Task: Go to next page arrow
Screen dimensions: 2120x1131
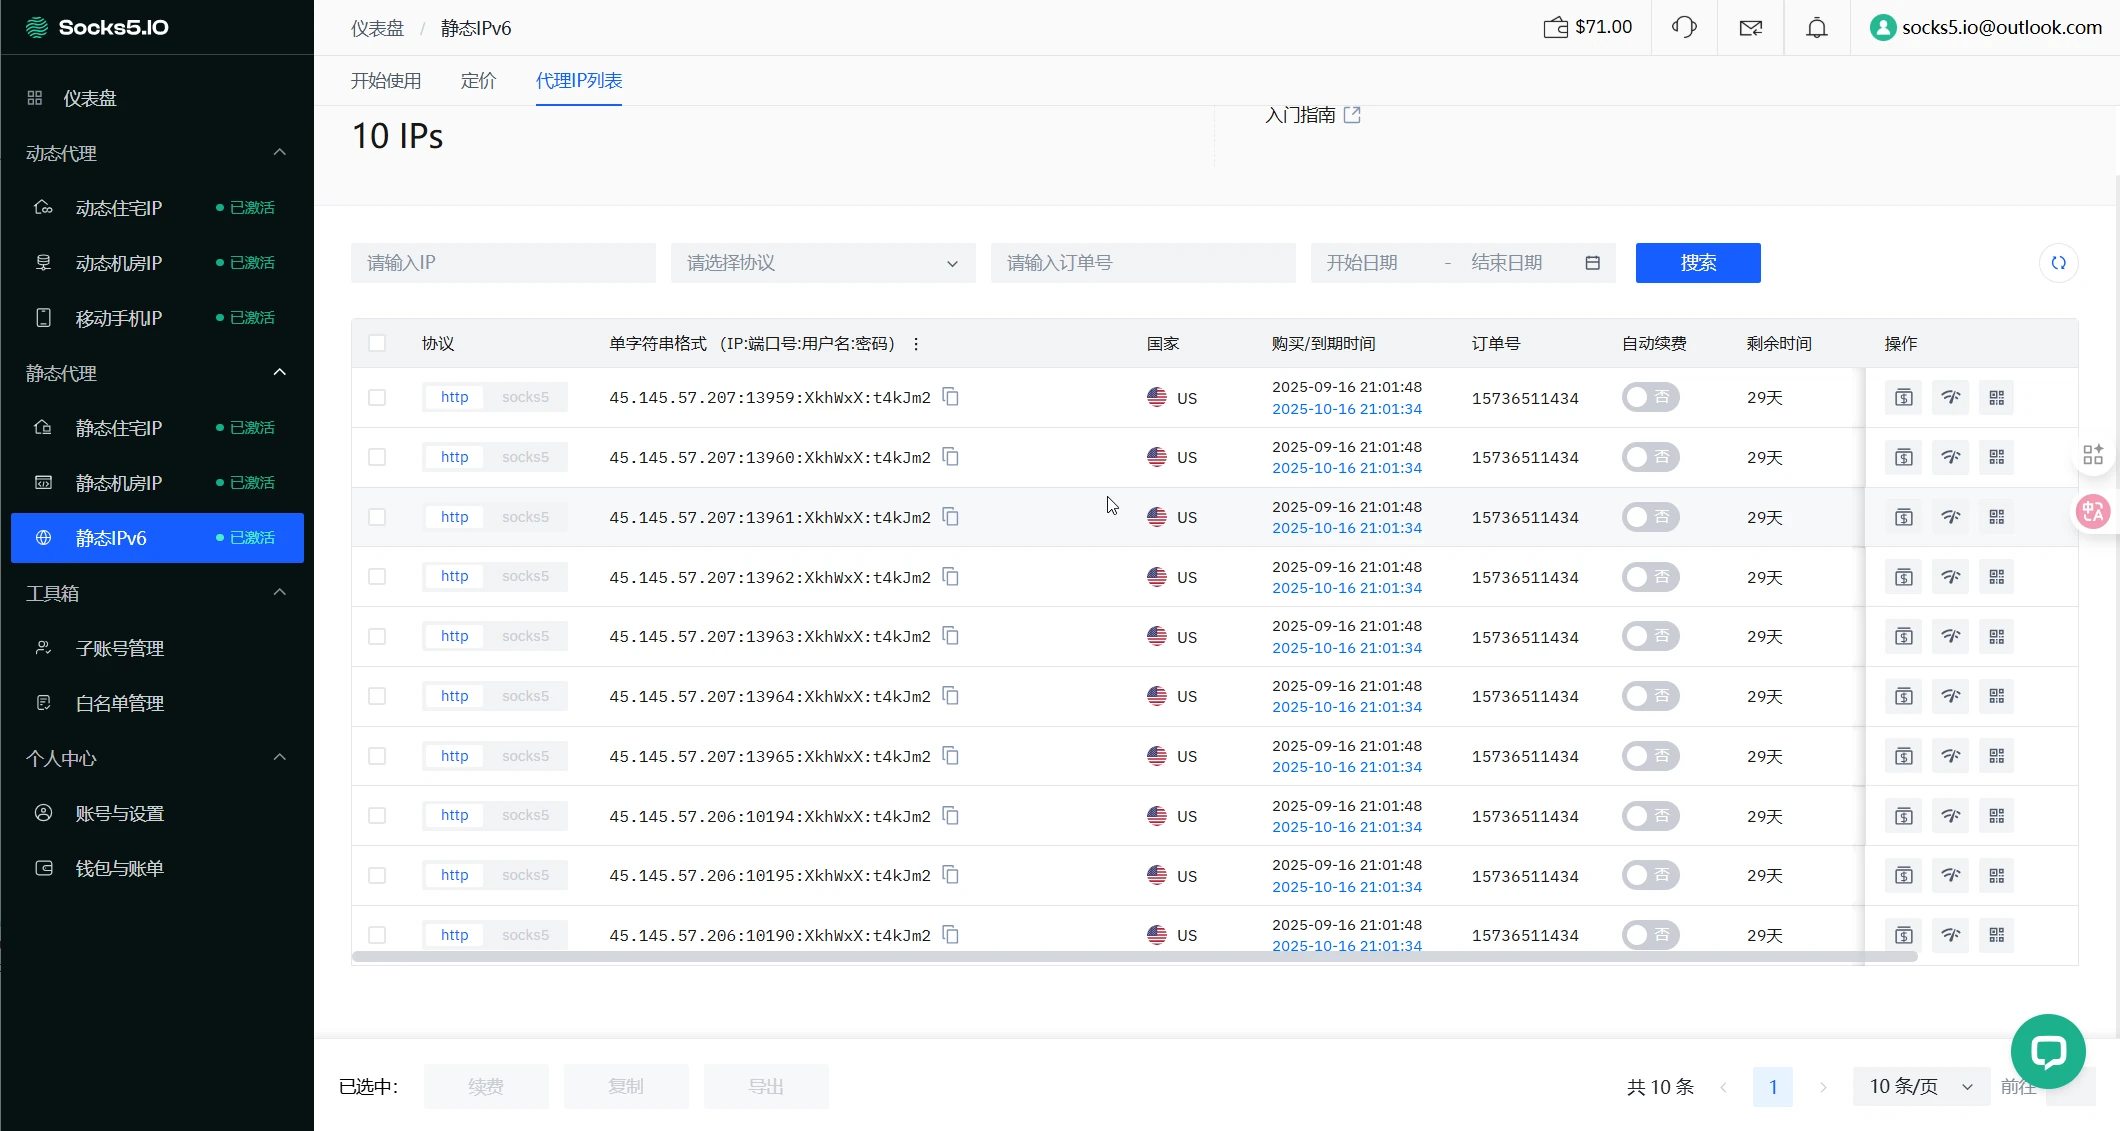Action: 1823,1087
